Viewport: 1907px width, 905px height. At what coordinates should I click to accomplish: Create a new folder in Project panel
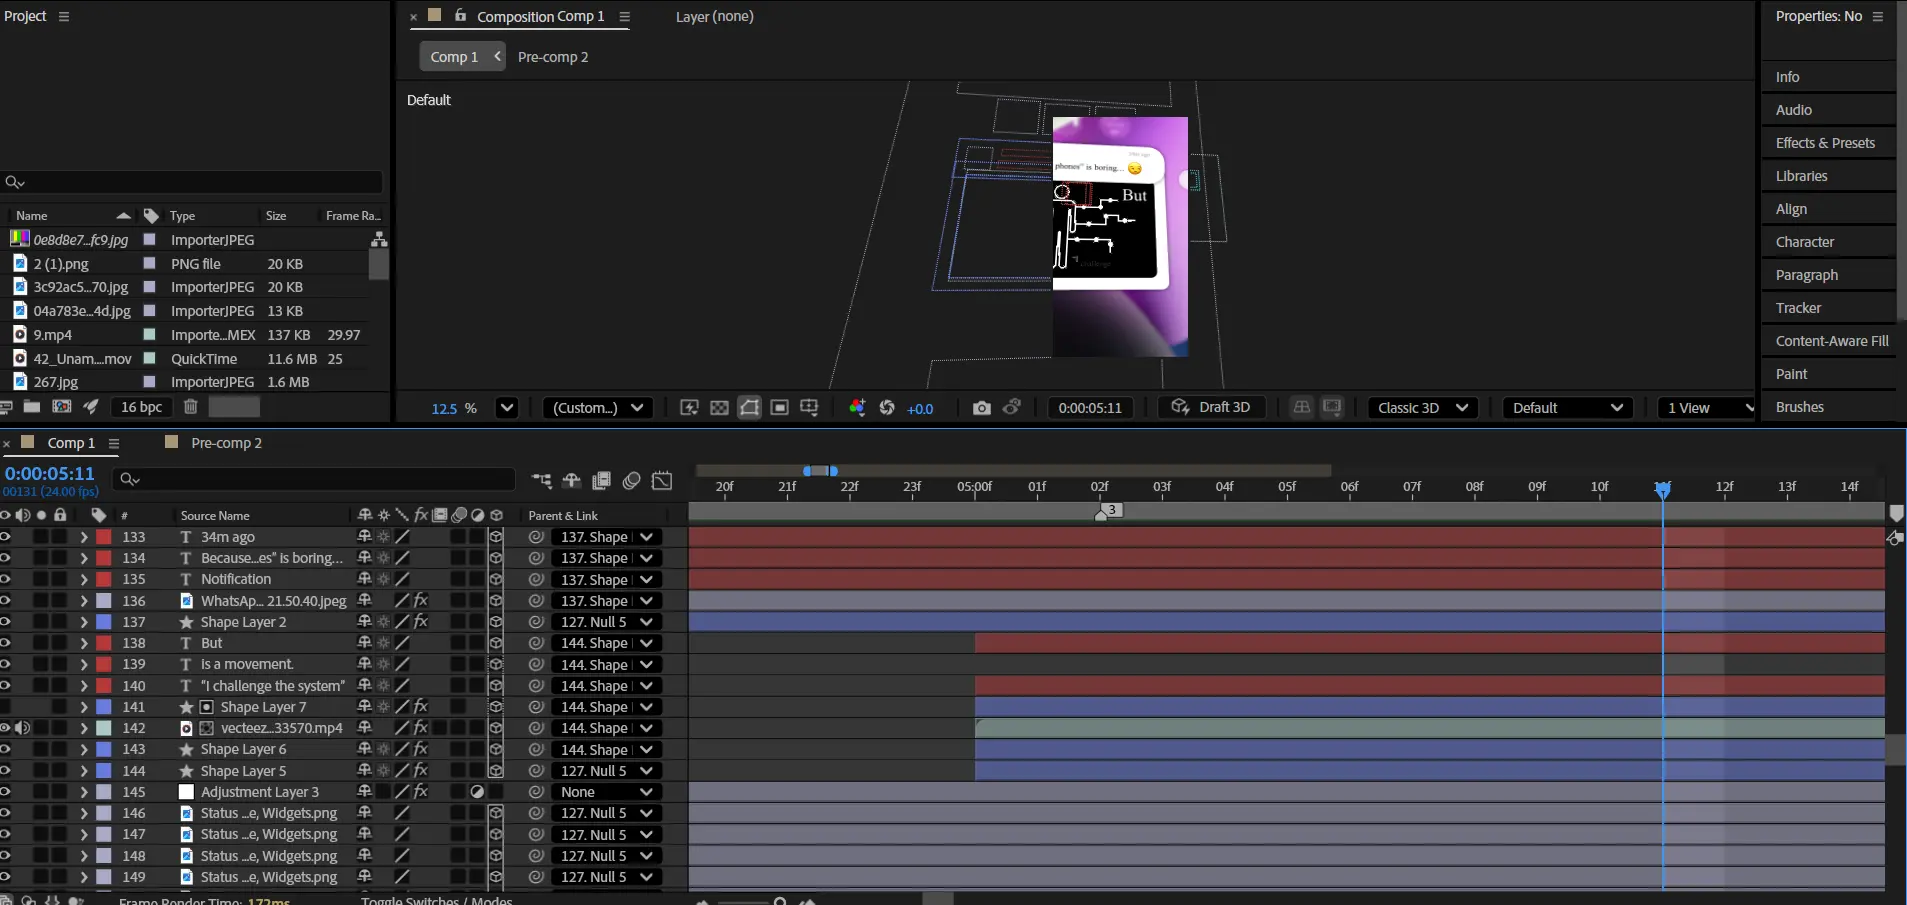[32, 407]
